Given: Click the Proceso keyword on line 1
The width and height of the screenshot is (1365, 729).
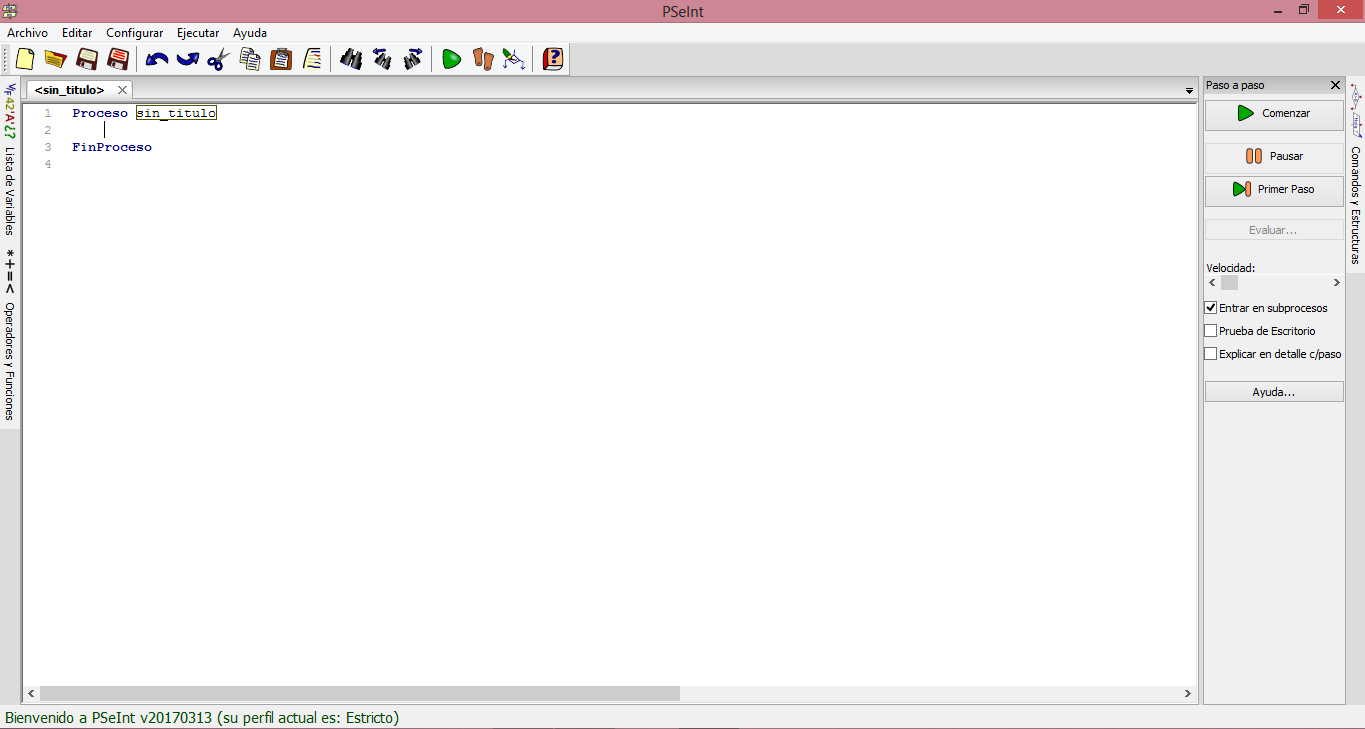Looking at the screenshot, I should (100, 113).
